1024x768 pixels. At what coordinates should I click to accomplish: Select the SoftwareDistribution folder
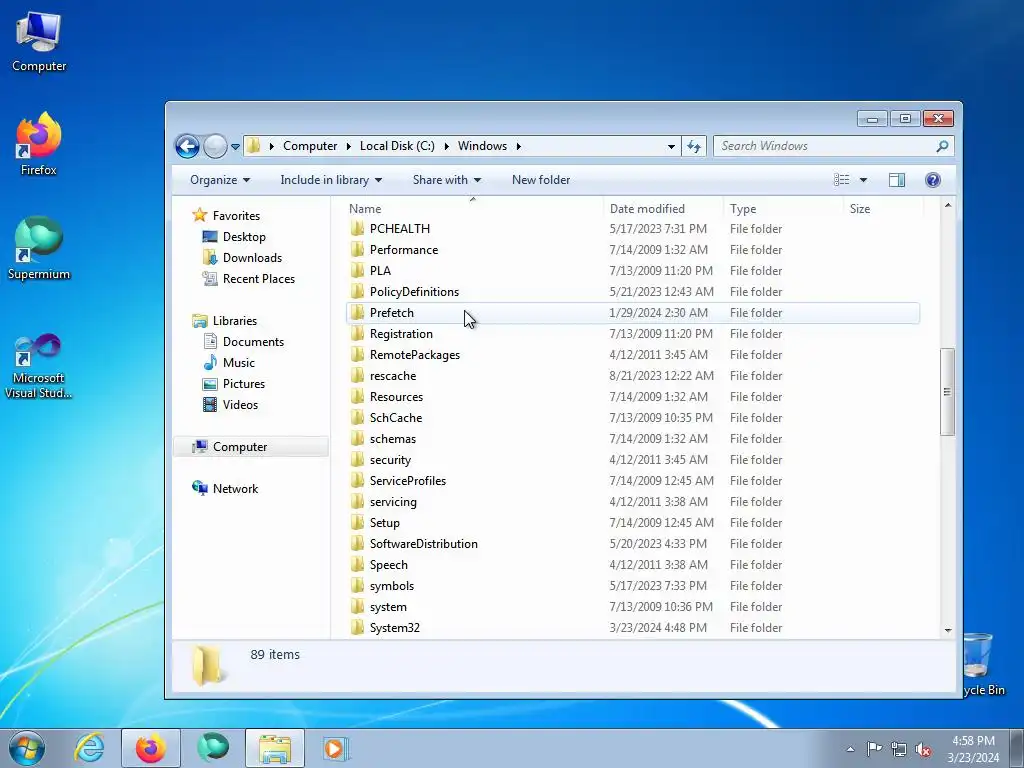(x=632, y=544)
